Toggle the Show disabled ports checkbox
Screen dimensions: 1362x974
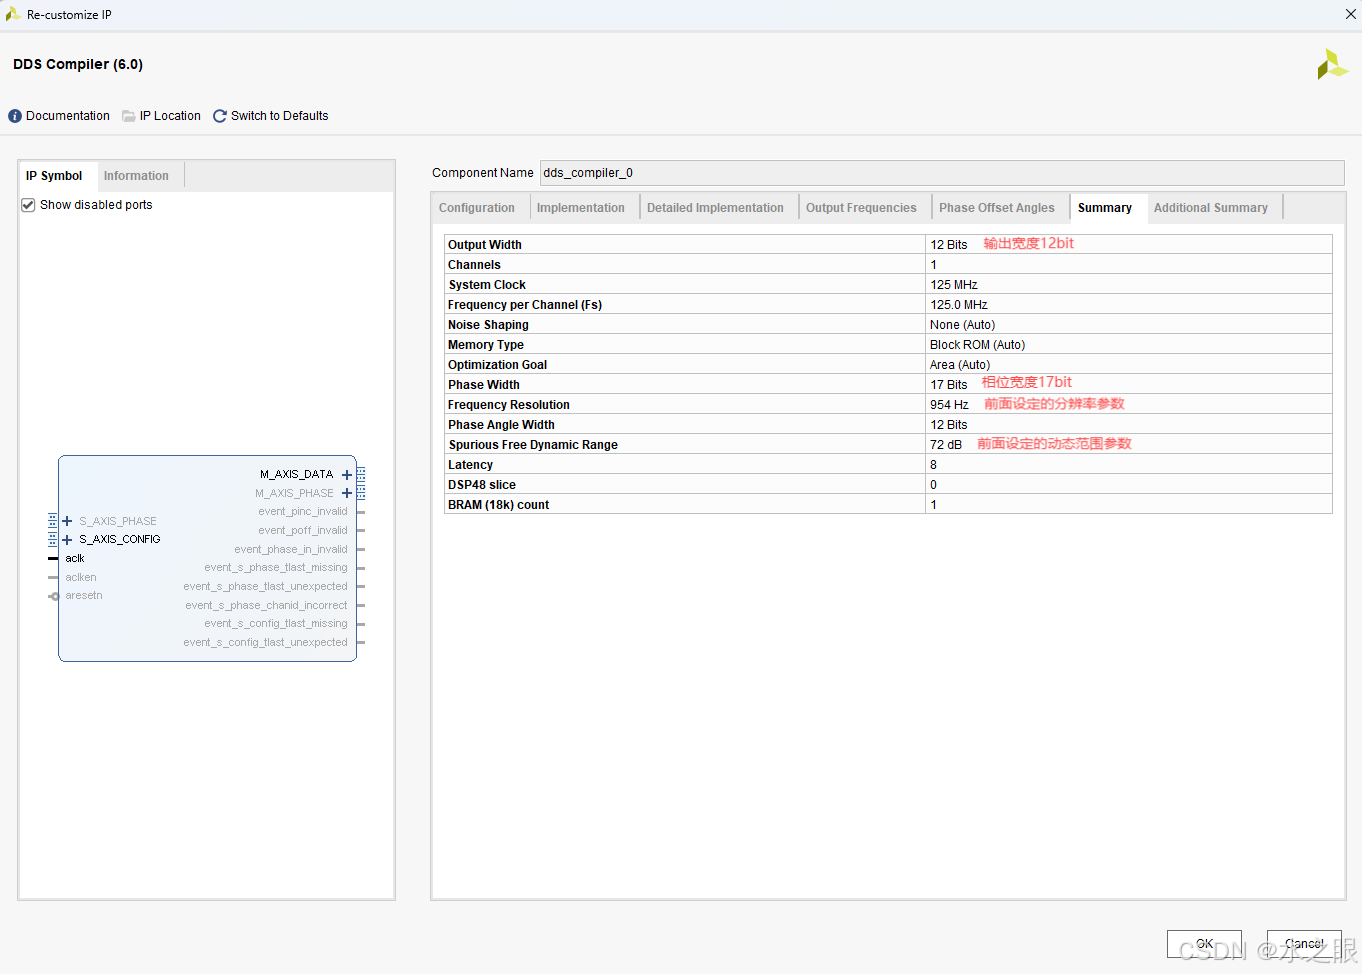click(x=28, y=205)
